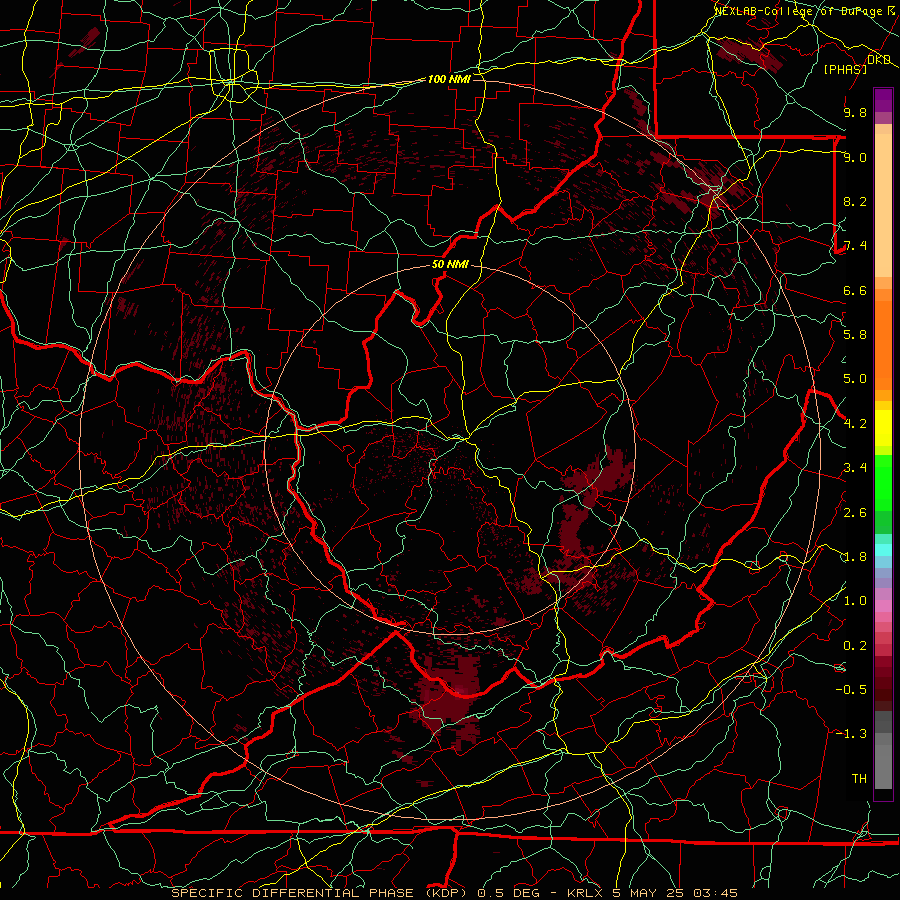
Task: Click the "[PHAS]" label above the color scale
Action: coord(845,69)
